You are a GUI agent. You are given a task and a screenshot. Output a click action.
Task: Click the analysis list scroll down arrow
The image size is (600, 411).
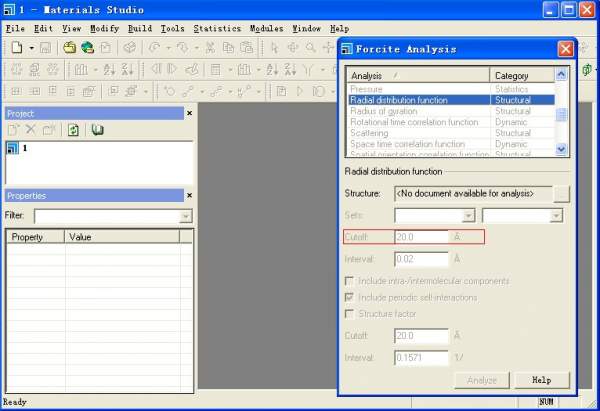click(x=561, y=149)
